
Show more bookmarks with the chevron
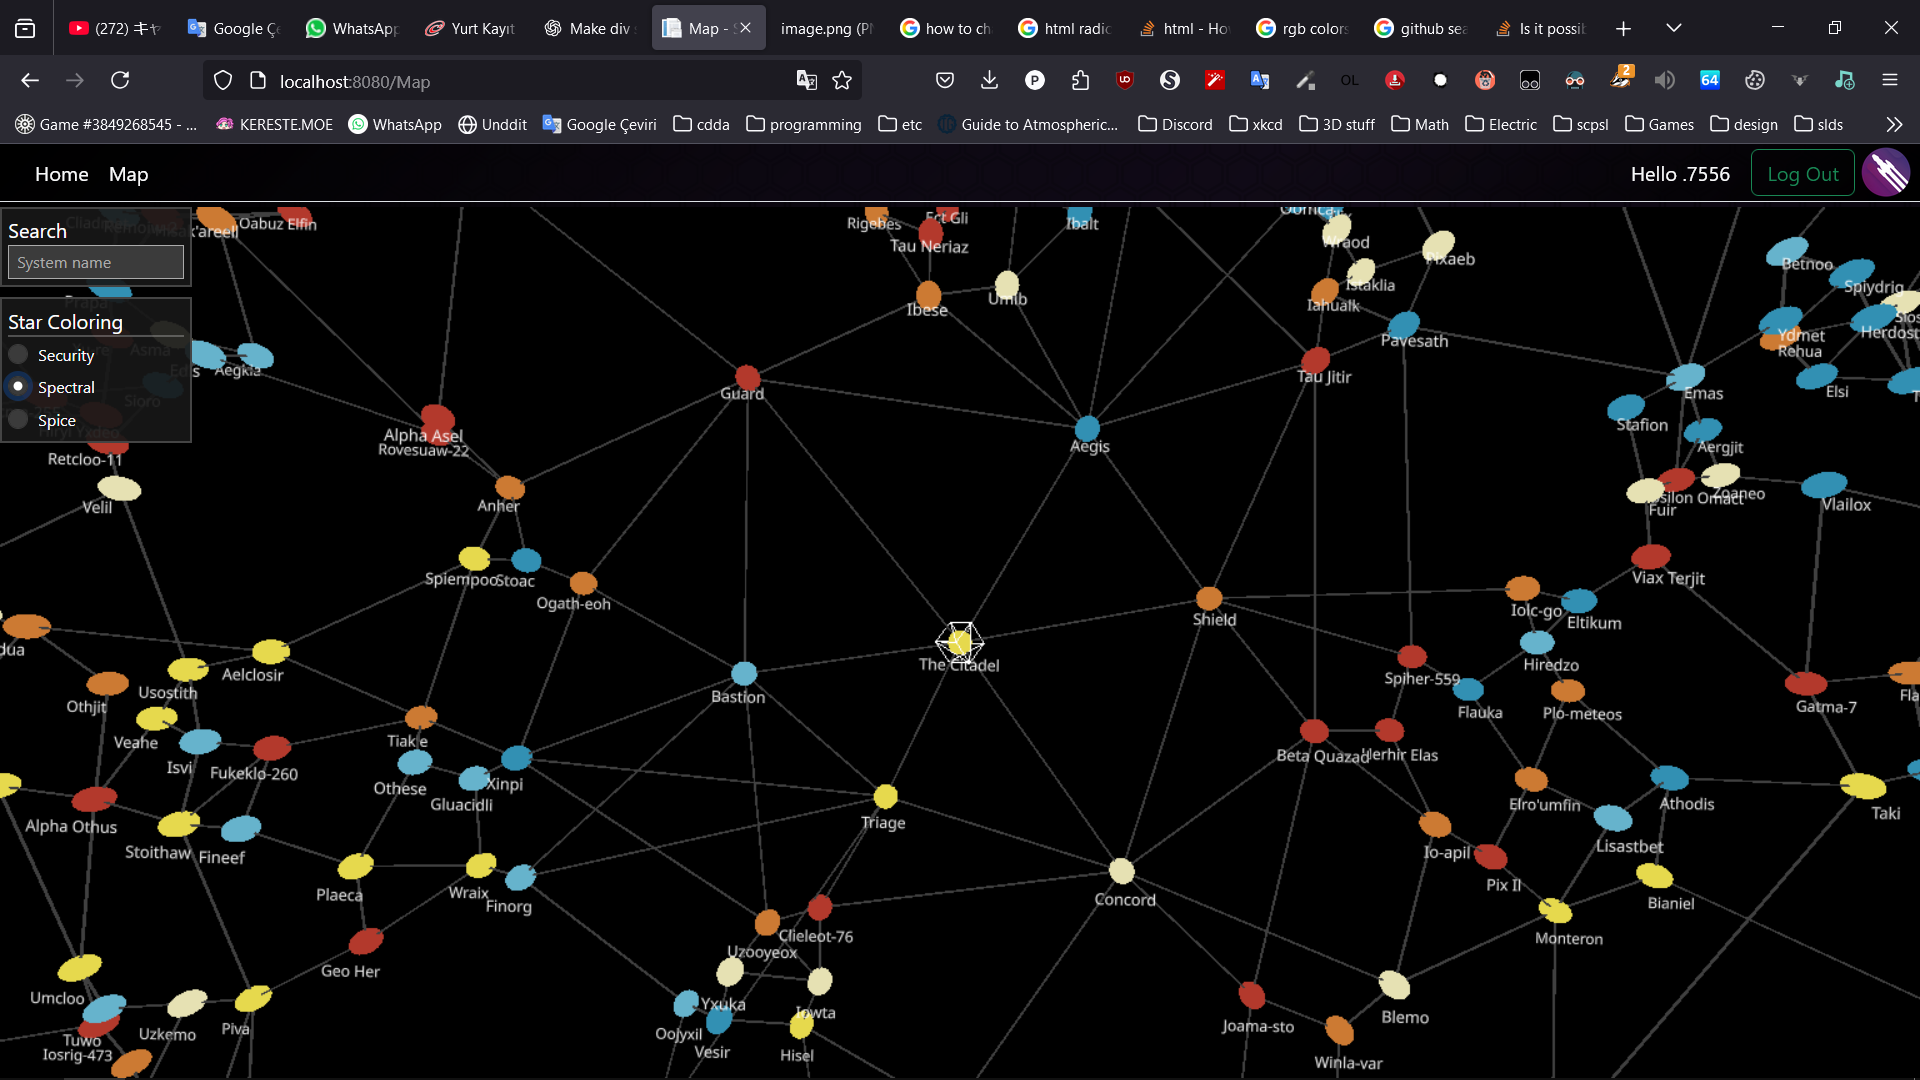tap(1894, 125)
